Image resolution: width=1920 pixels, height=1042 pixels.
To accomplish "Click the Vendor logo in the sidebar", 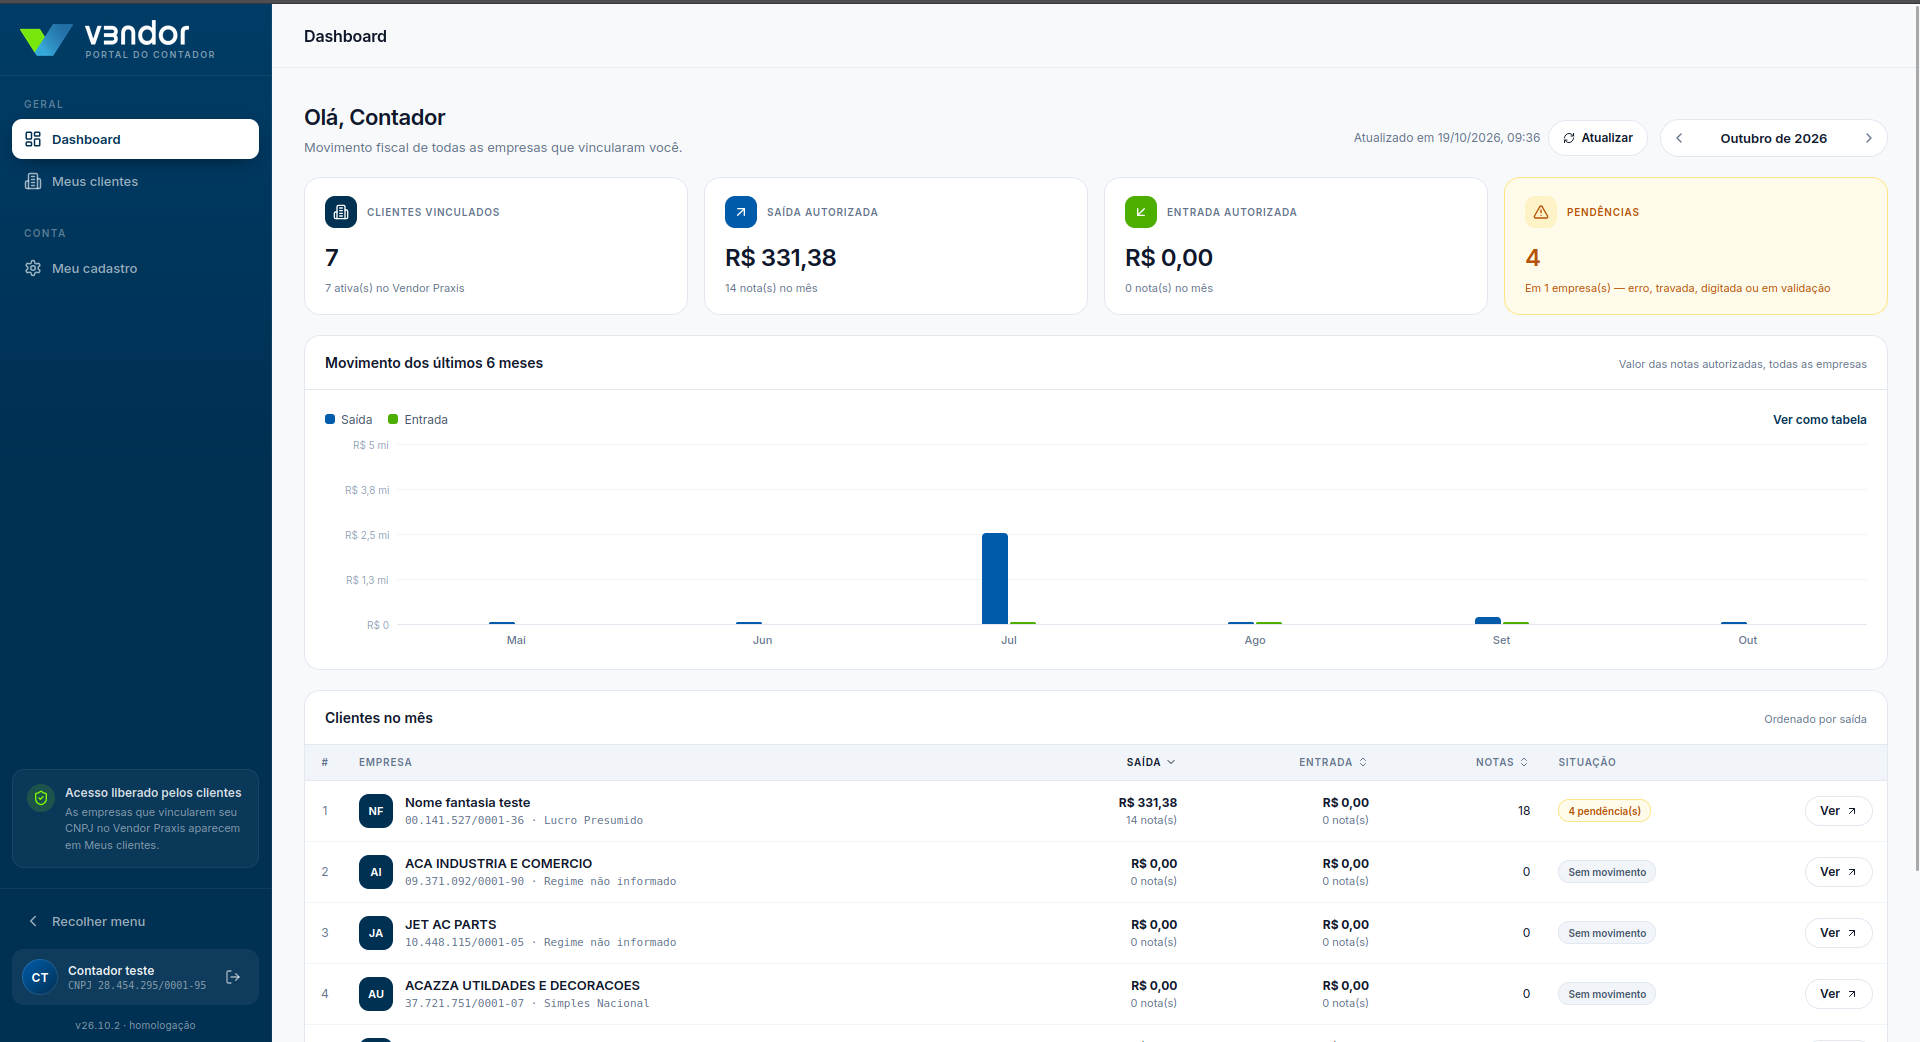I will coord(117,40).
